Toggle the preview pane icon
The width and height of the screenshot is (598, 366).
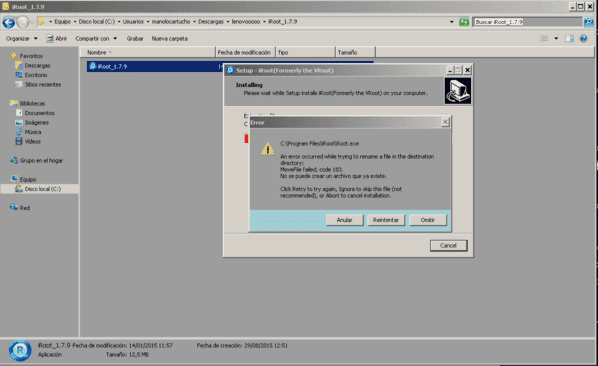(x=569, y=38)
